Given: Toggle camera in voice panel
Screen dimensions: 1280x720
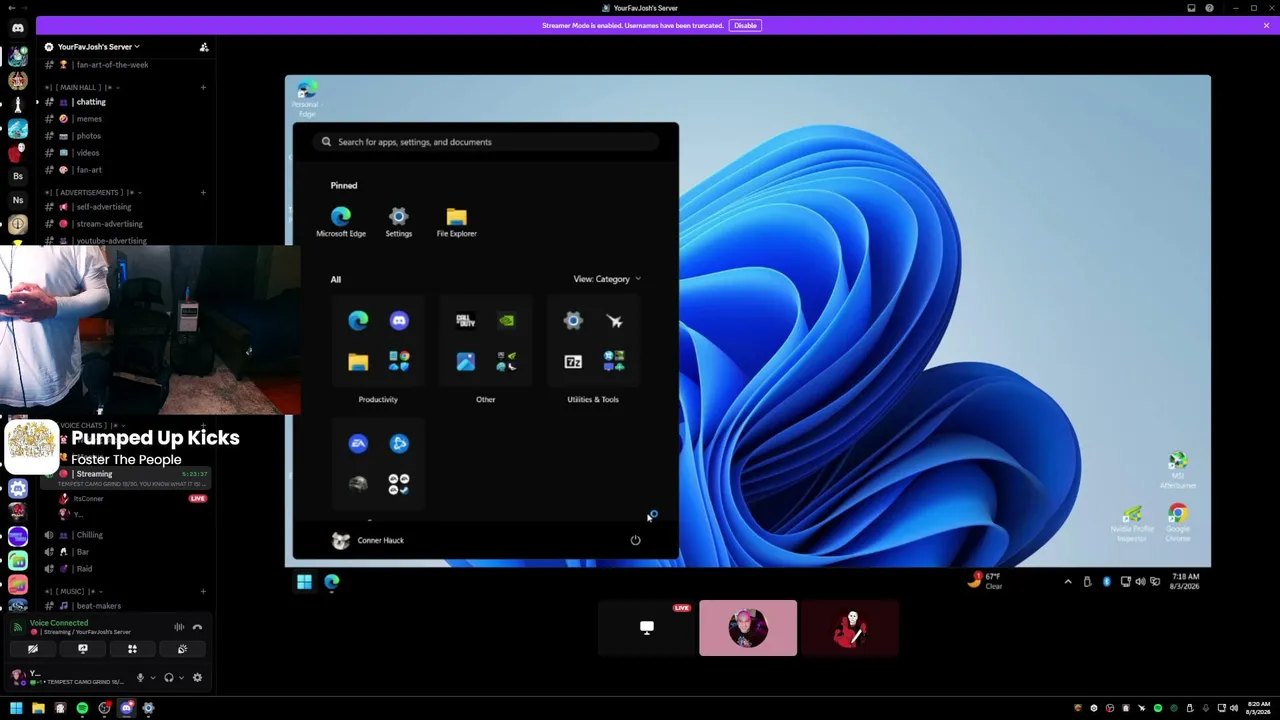Looking at the screenshot, I should pyautogui.click(x=33, y=649).
